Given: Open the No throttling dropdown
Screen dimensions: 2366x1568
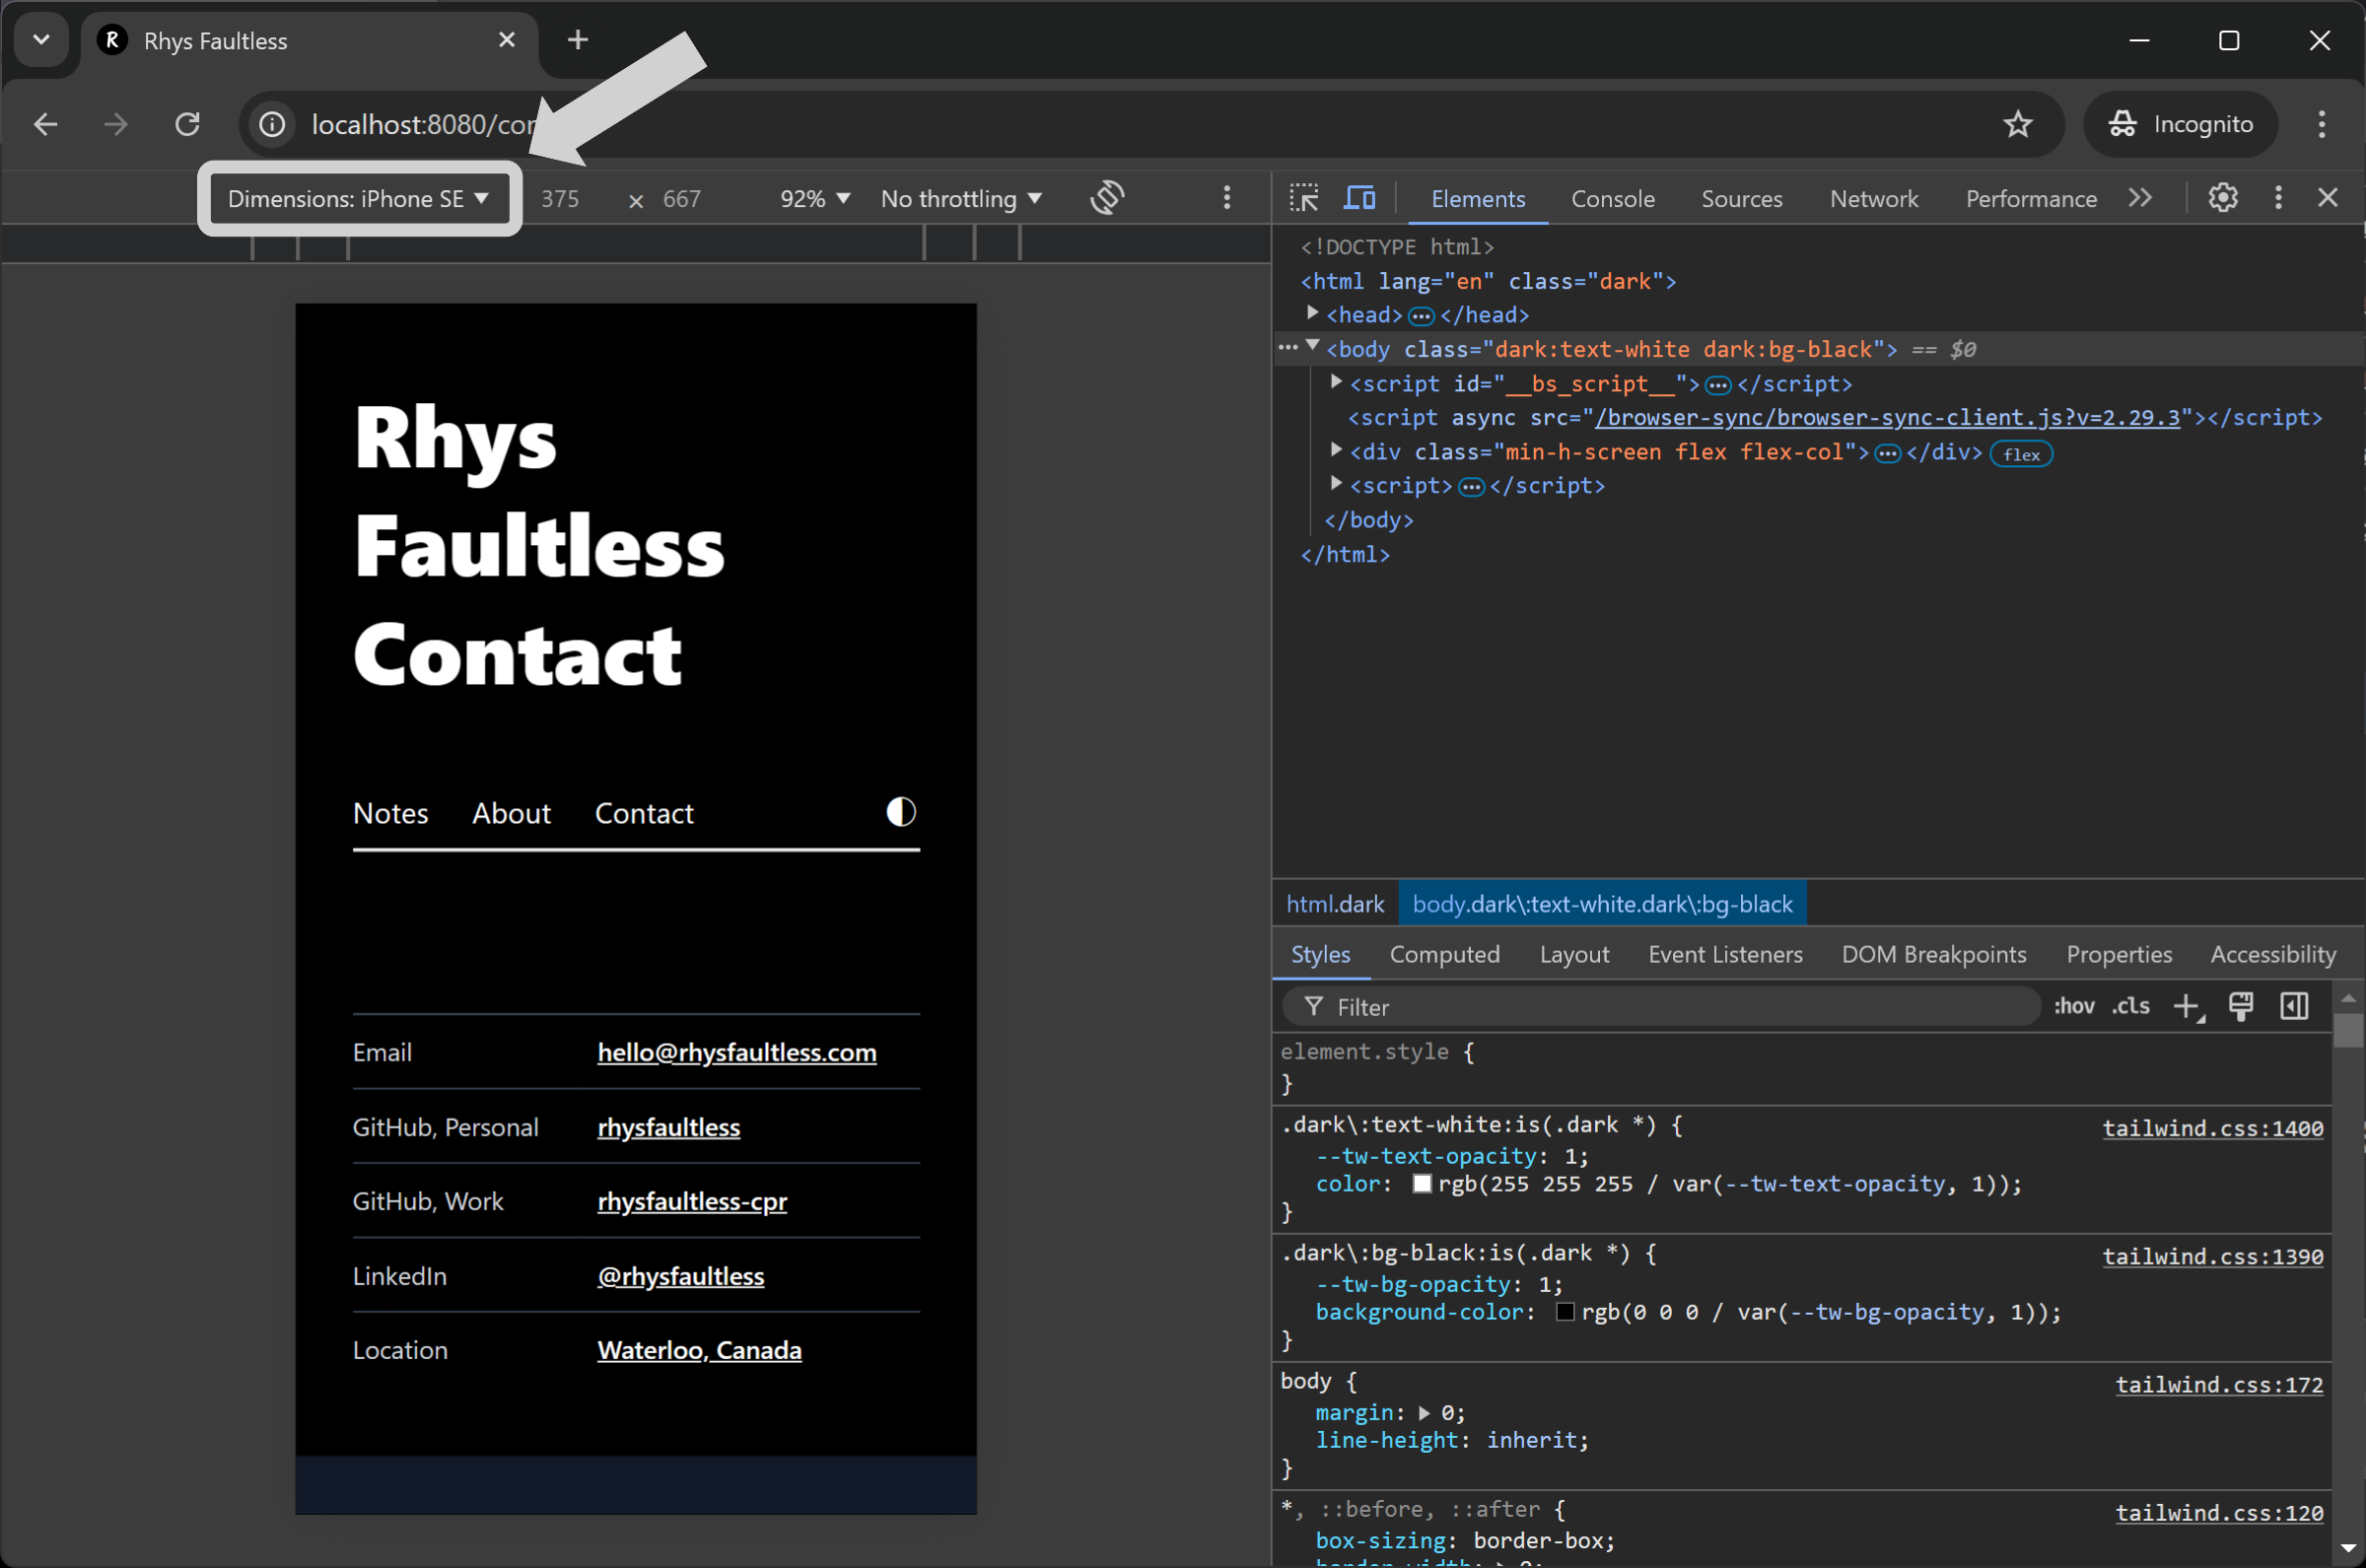Looking at the screenshot, I should coord(961,198).
